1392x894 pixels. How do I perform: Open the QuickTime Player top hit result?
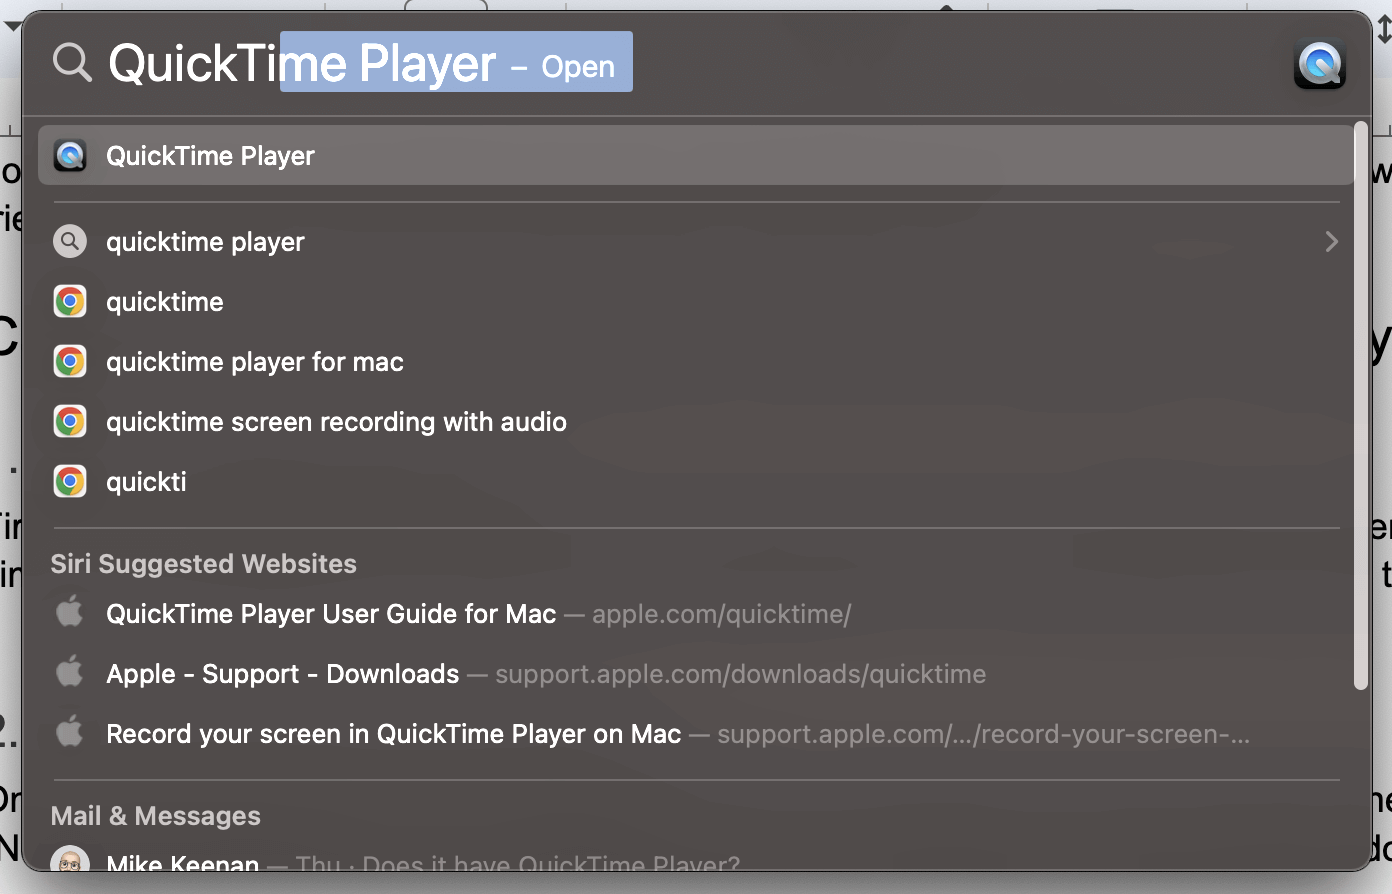pyautogui.click(x=696, y=155)
